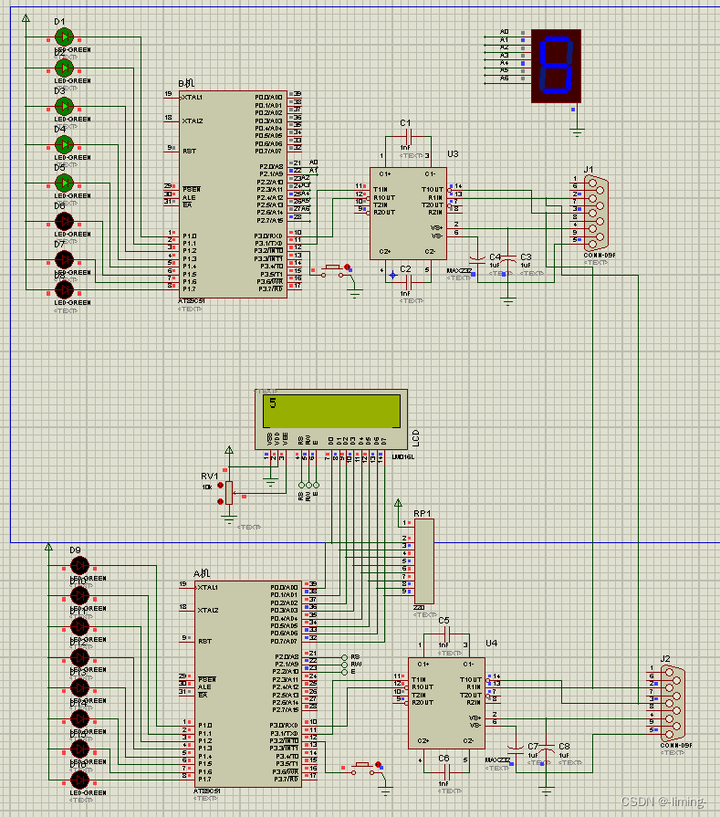Click capacitor C1 above U3

(x=408, y=137)
